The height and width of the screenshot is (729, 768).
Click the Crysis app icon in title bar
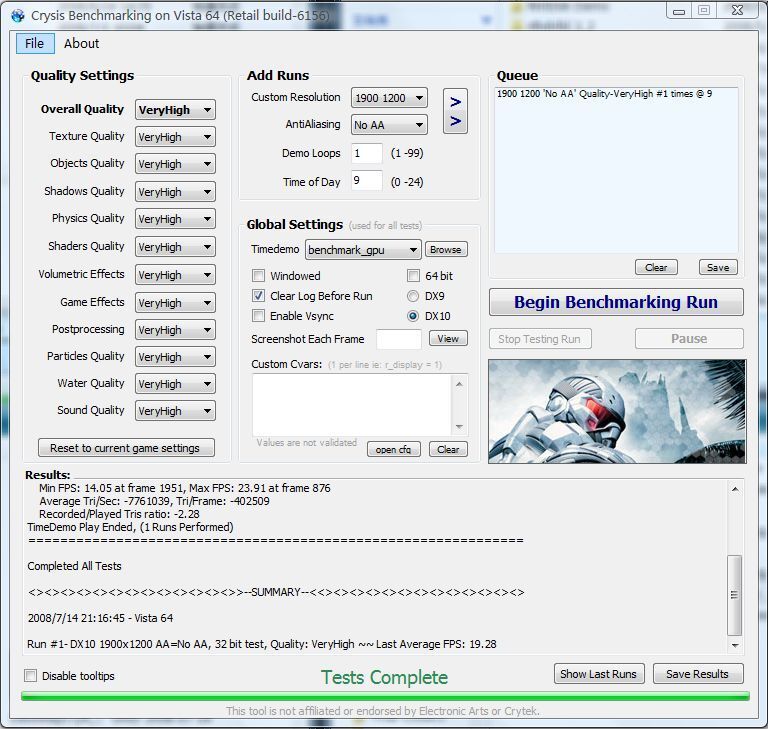tap(17, 15)
